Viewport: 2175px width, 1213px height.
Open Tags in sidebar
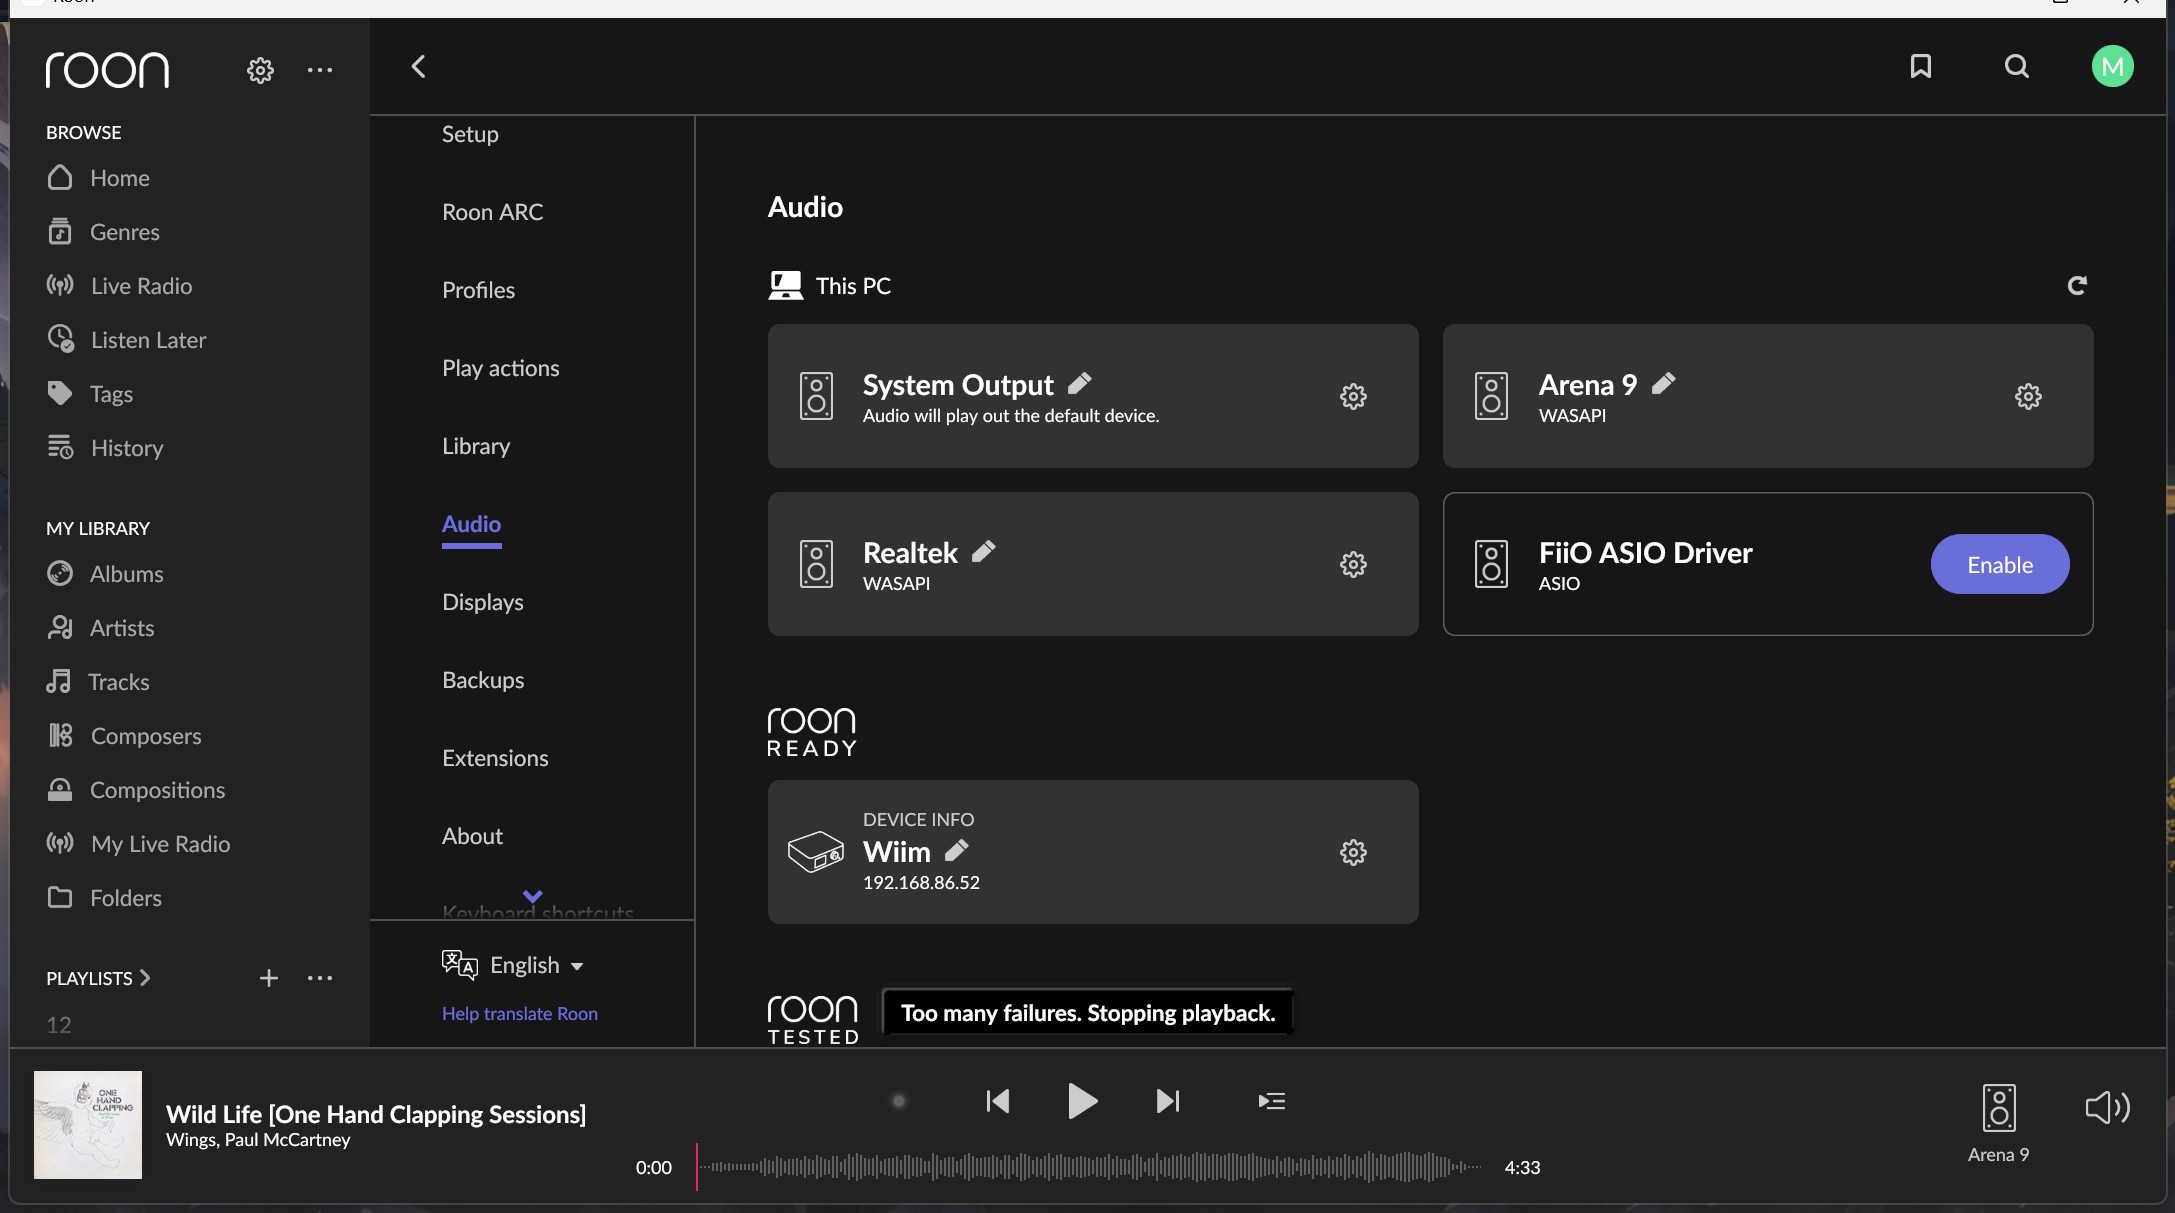click(89, 394)
